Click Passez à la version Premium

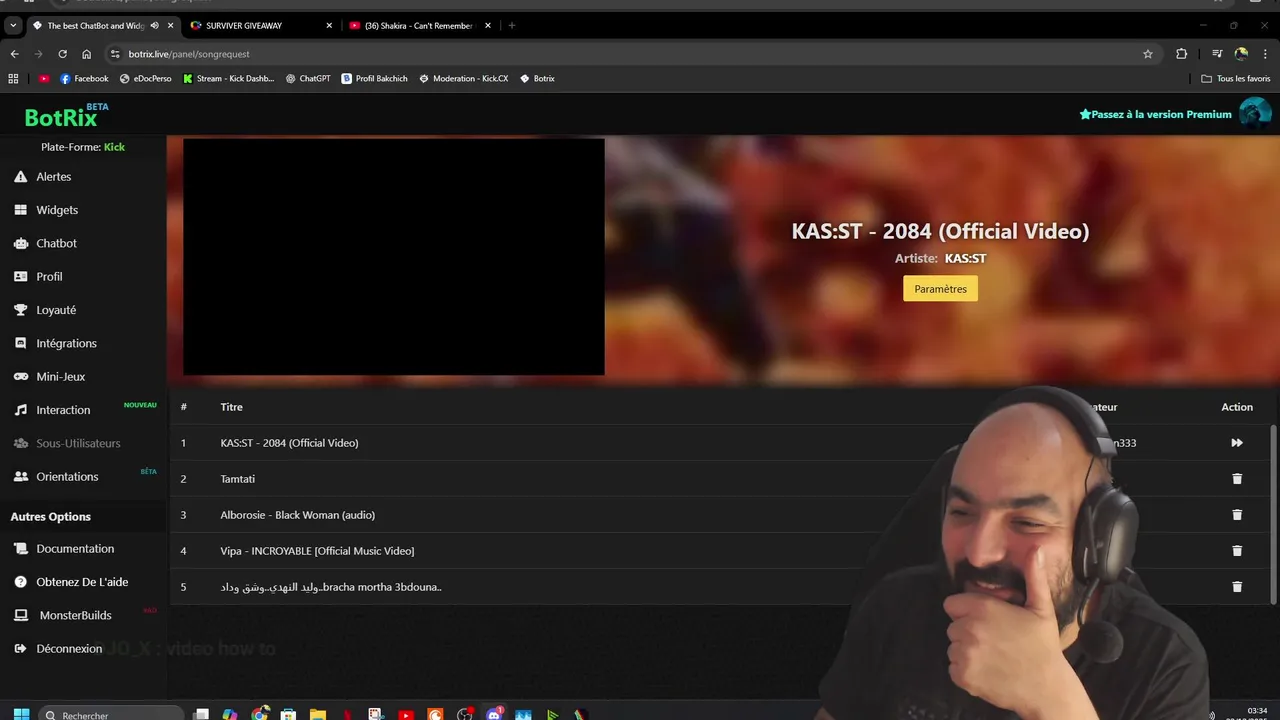1155,115
